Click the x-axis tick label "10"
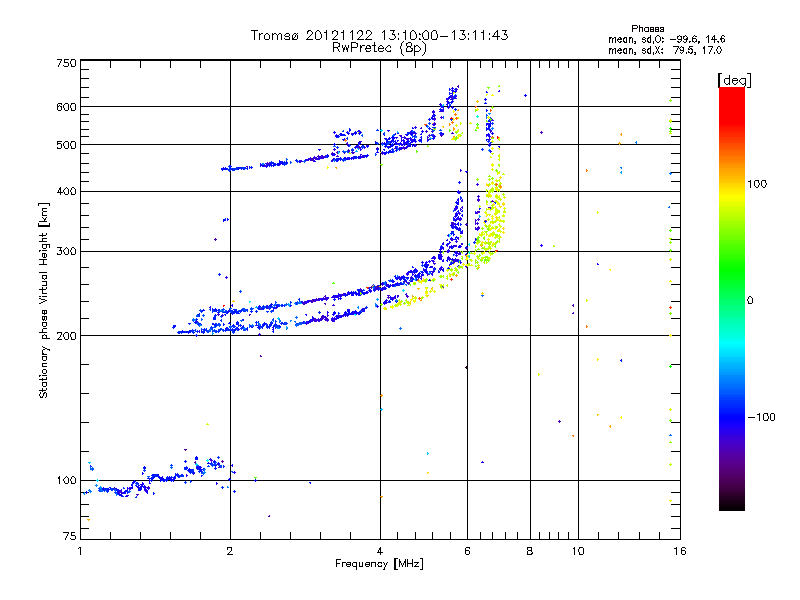Image resolution: width=800 pixels, height=600 pixels. coord(578,551)
